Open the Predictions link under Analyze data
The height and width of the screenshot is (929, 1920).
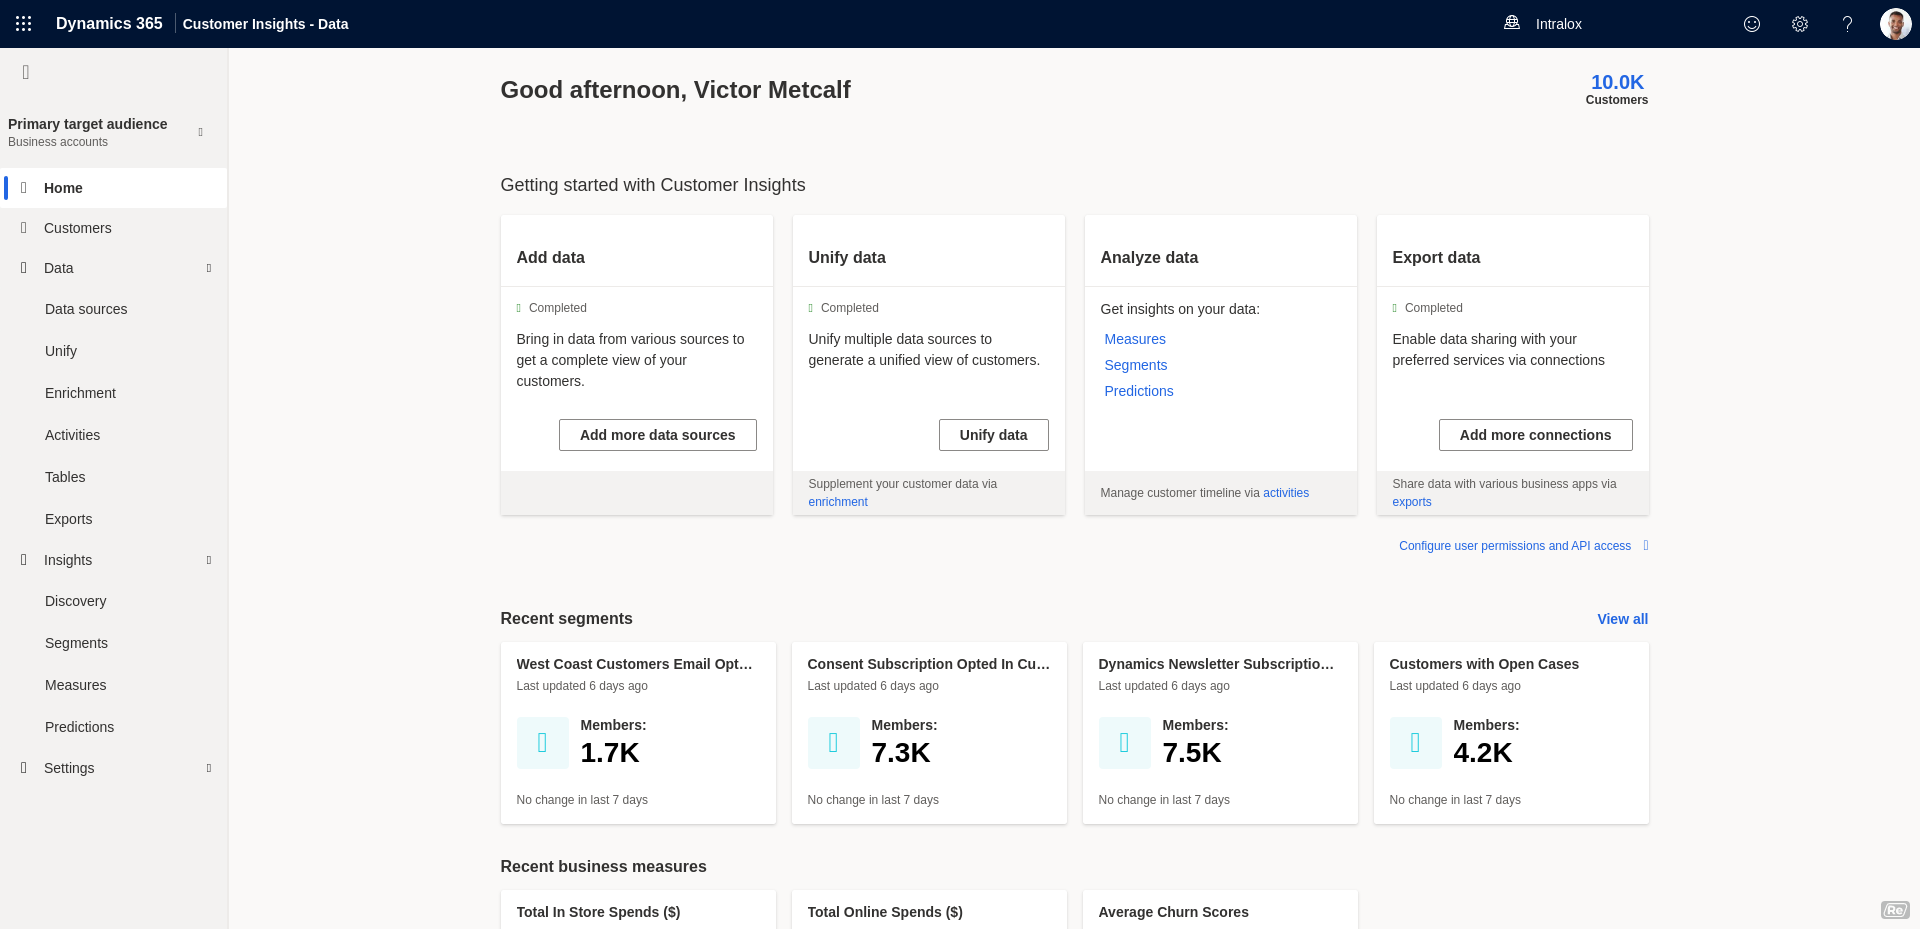1138,391
